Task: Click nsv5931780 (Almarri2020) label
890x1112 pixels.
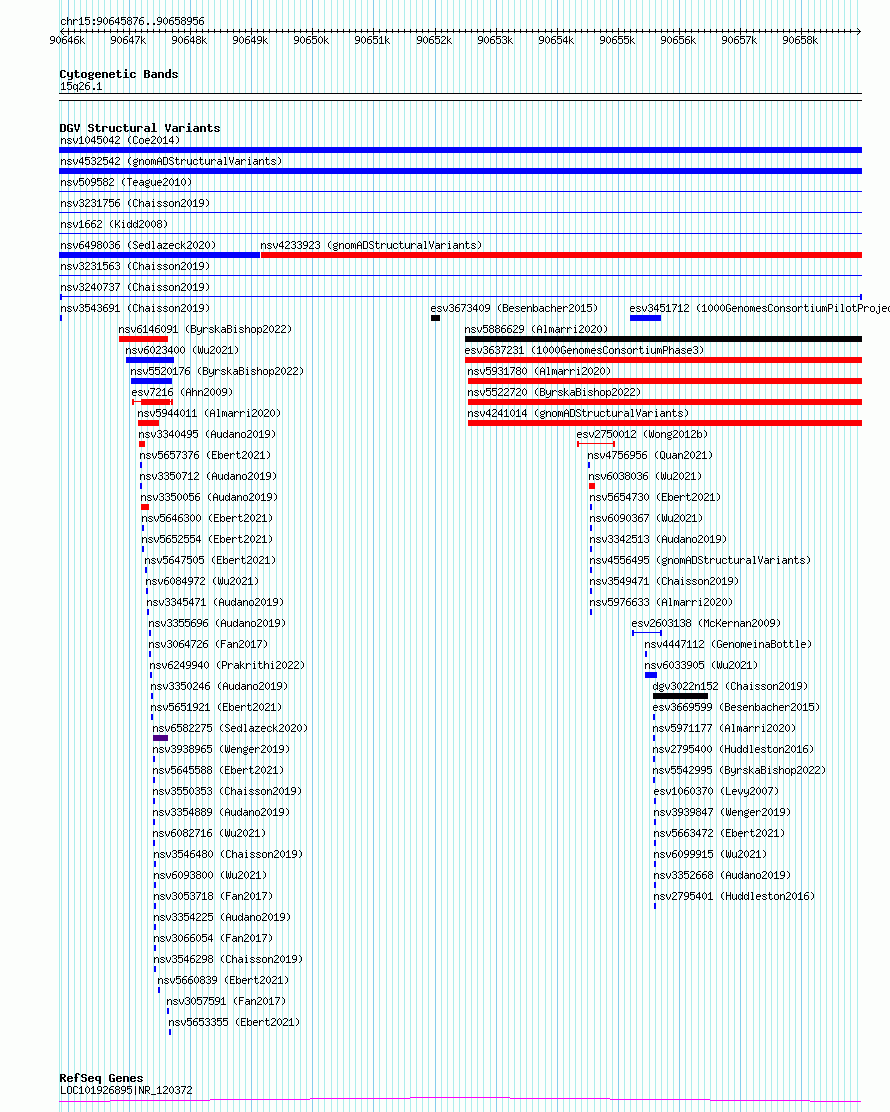Action: coord(539,372)
